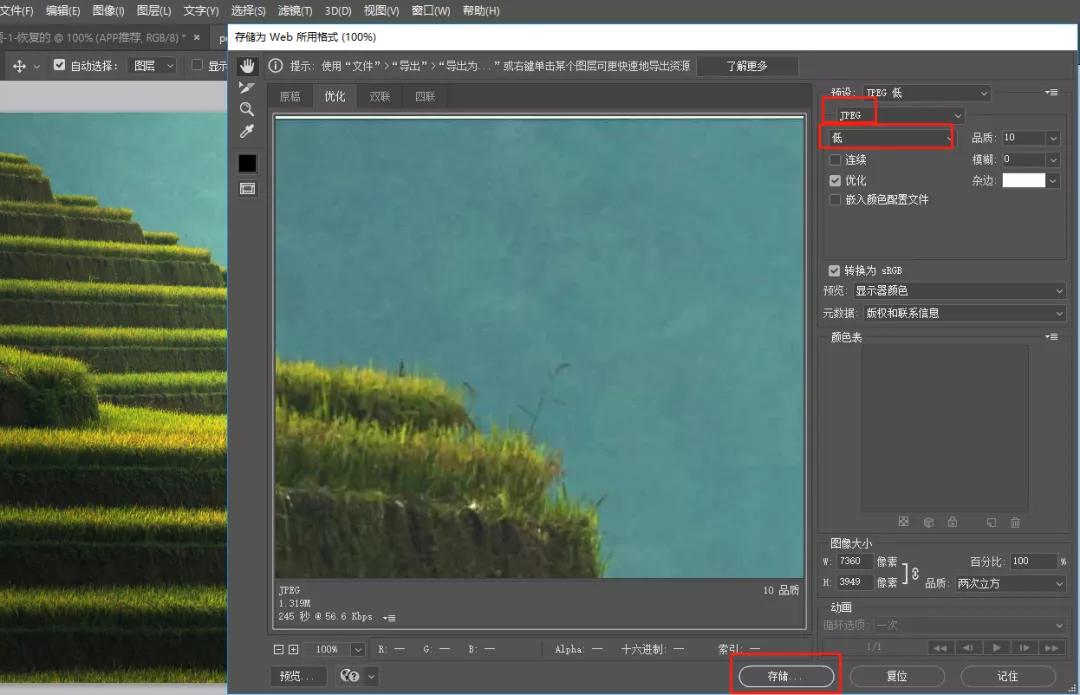1080x695 pixels.
Task: Switch to the 双联 tab
Action: coord(378,96)
